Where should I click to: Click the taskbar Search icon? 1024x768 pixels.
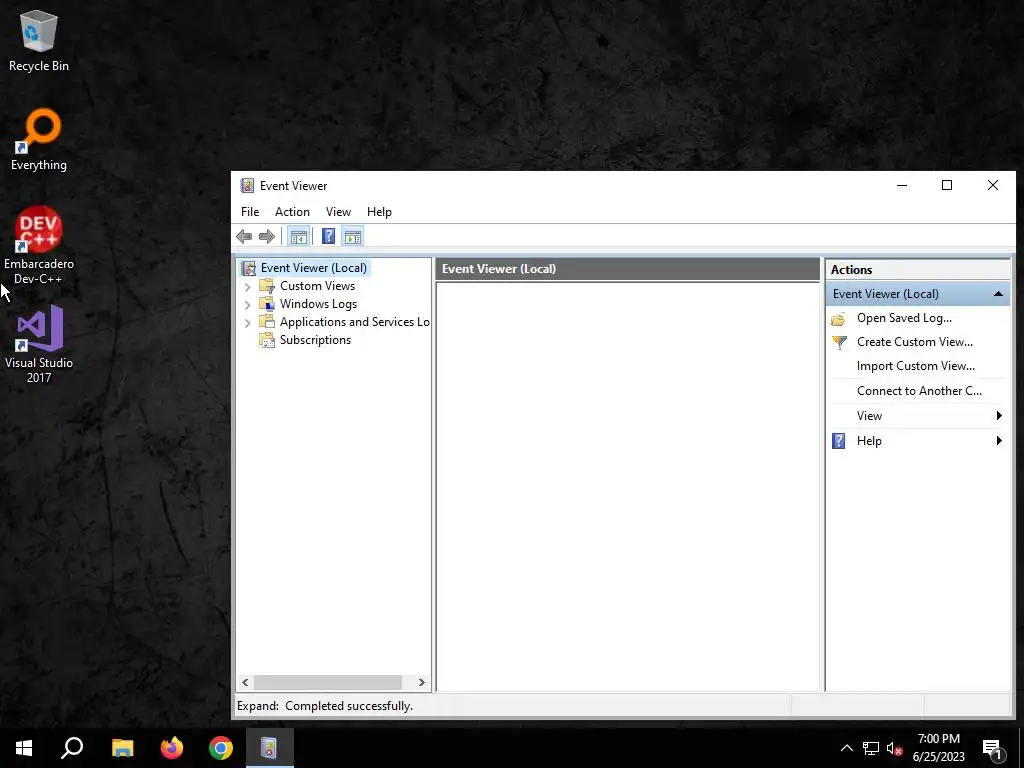click(x=72, y=748)
